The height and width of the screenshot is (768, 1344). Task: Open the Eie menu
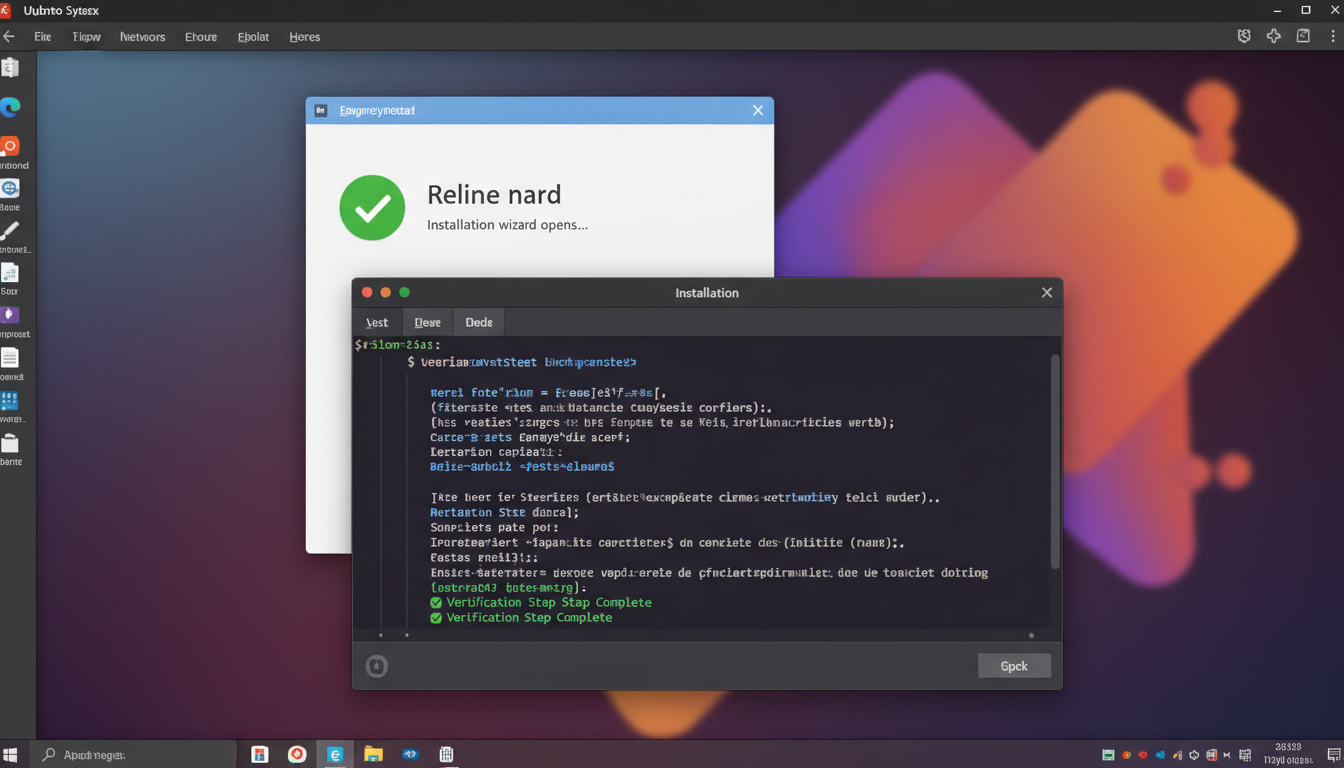42,37
